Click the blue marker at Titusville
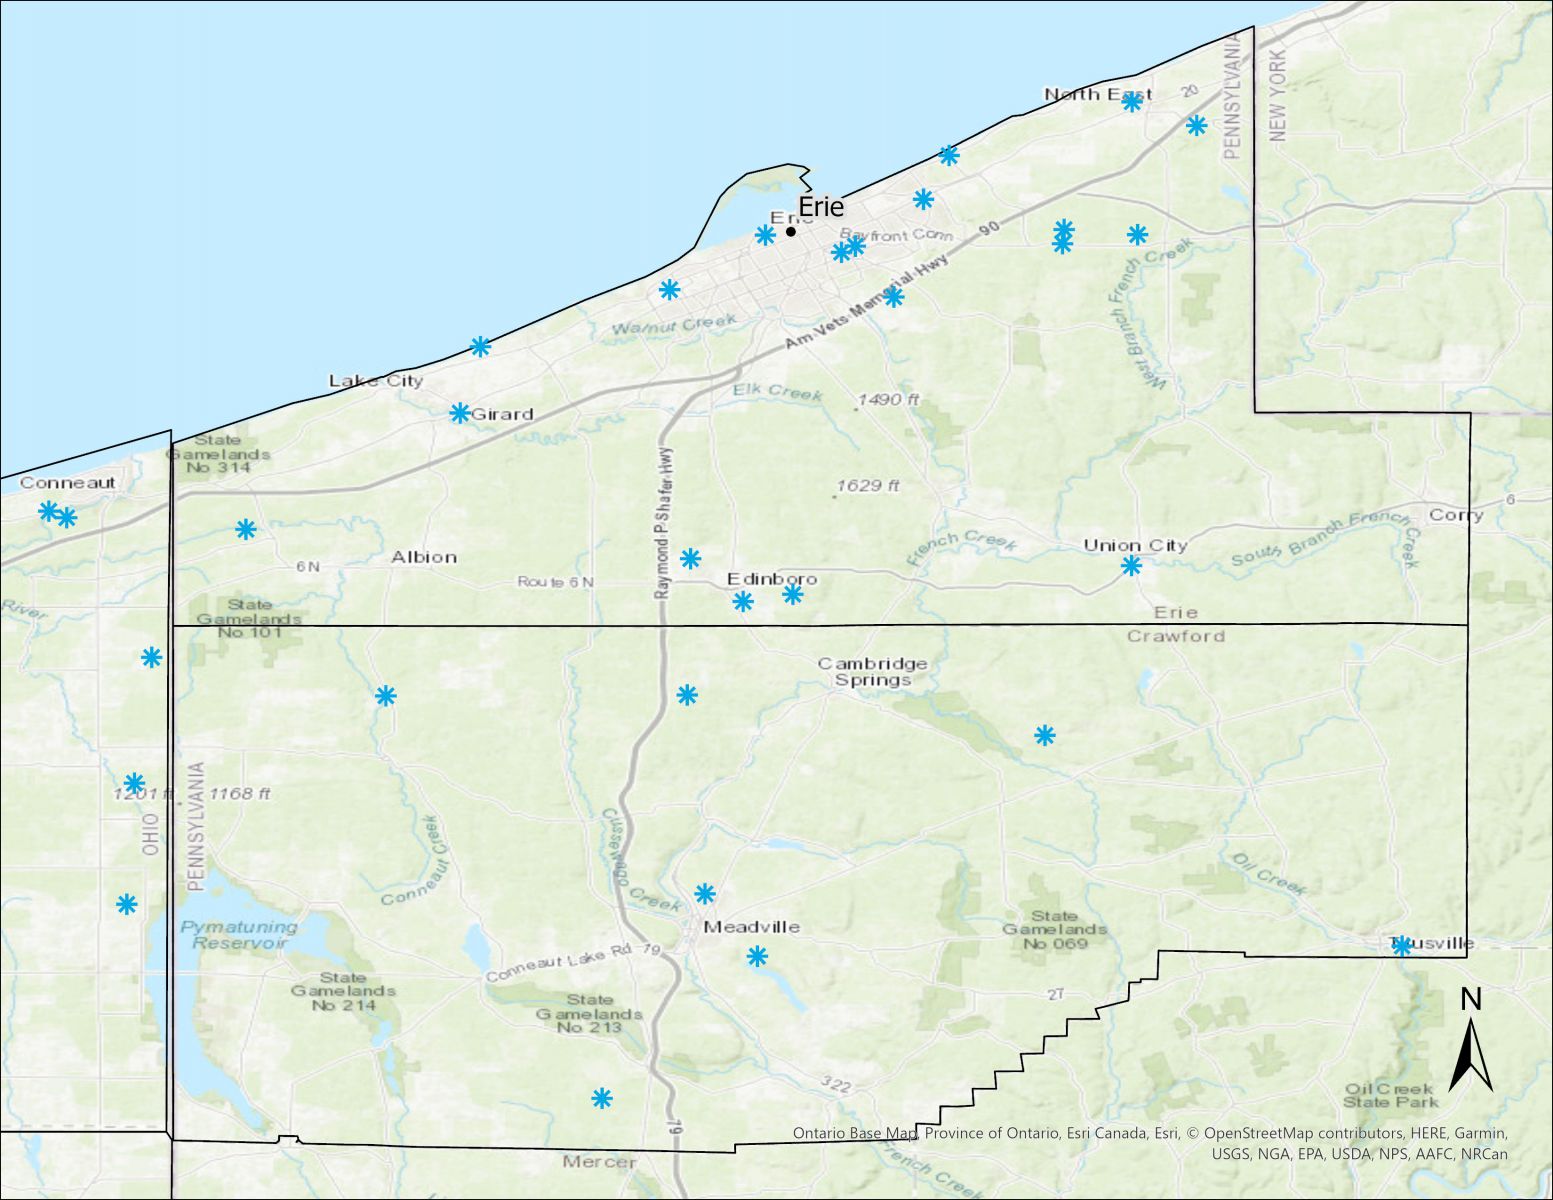This screenshot has width=1553, height=1200. [x=1402, y=946]
